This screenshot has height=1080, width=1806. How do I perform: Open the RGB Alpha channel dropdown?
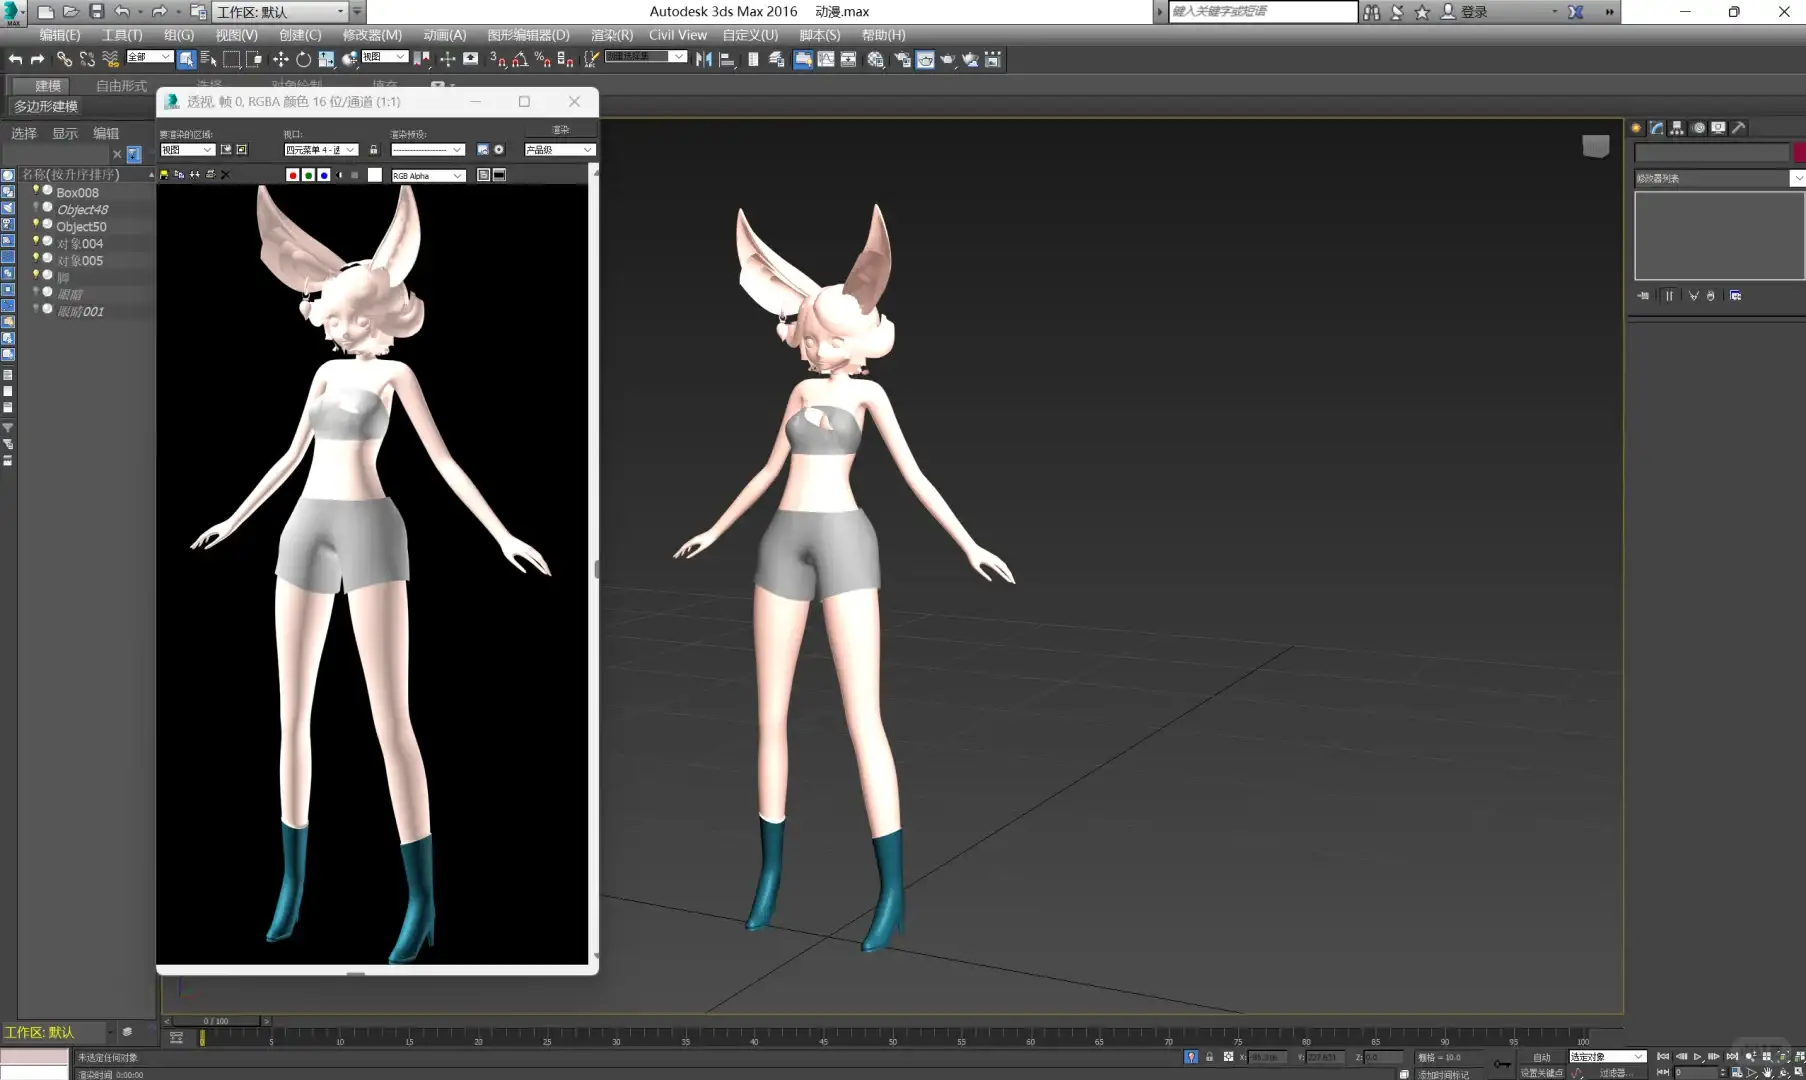[428, 176]
